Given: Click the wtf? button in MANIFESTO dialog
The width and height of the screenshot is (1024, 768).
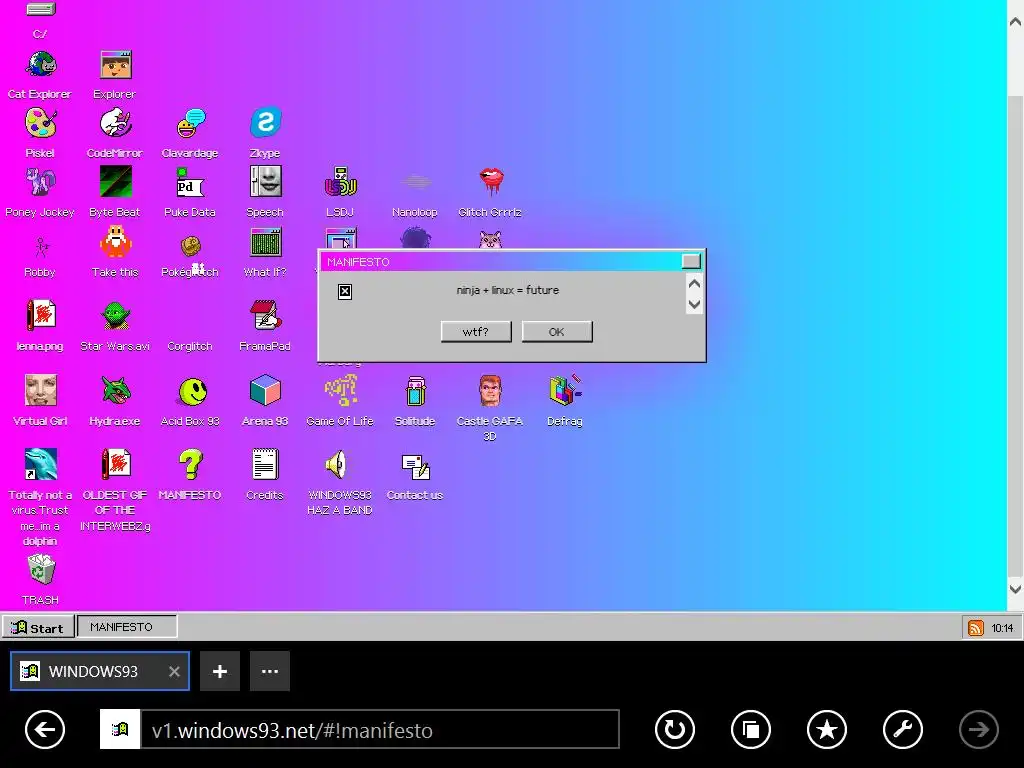Looking at the screenshot, I should (476, 332).
